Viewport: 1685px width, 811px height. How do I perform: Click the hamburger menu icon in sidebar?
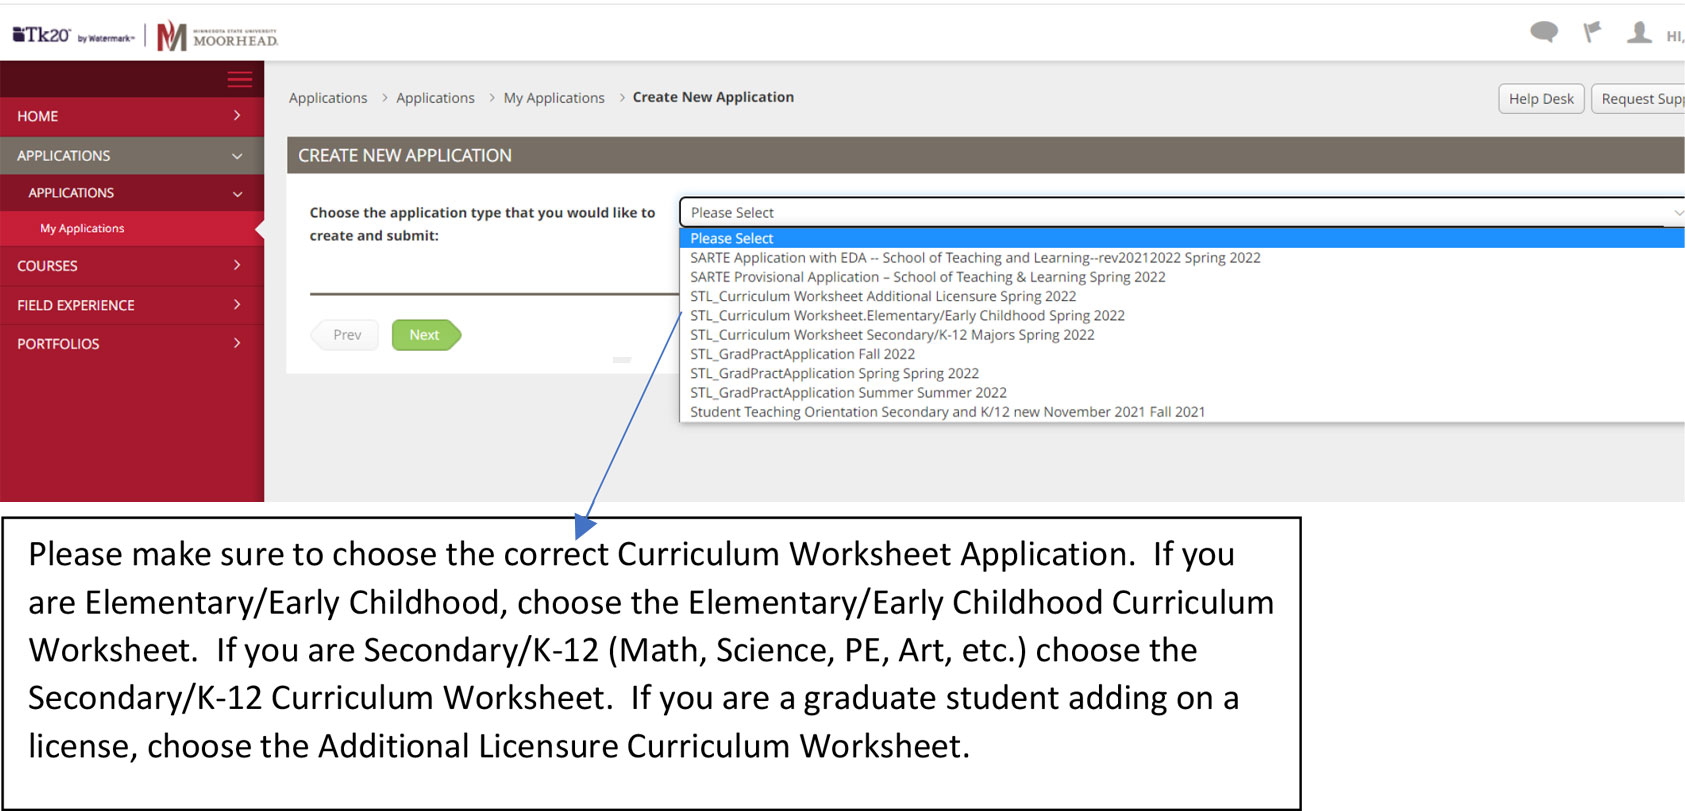pos(239,79)
